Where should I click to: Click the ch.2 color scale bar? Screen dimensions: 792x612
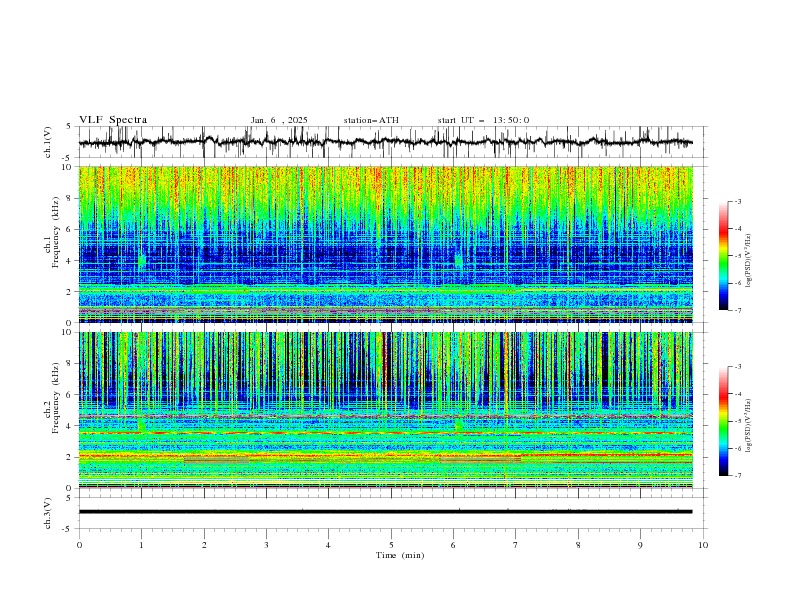pos(723,421)
